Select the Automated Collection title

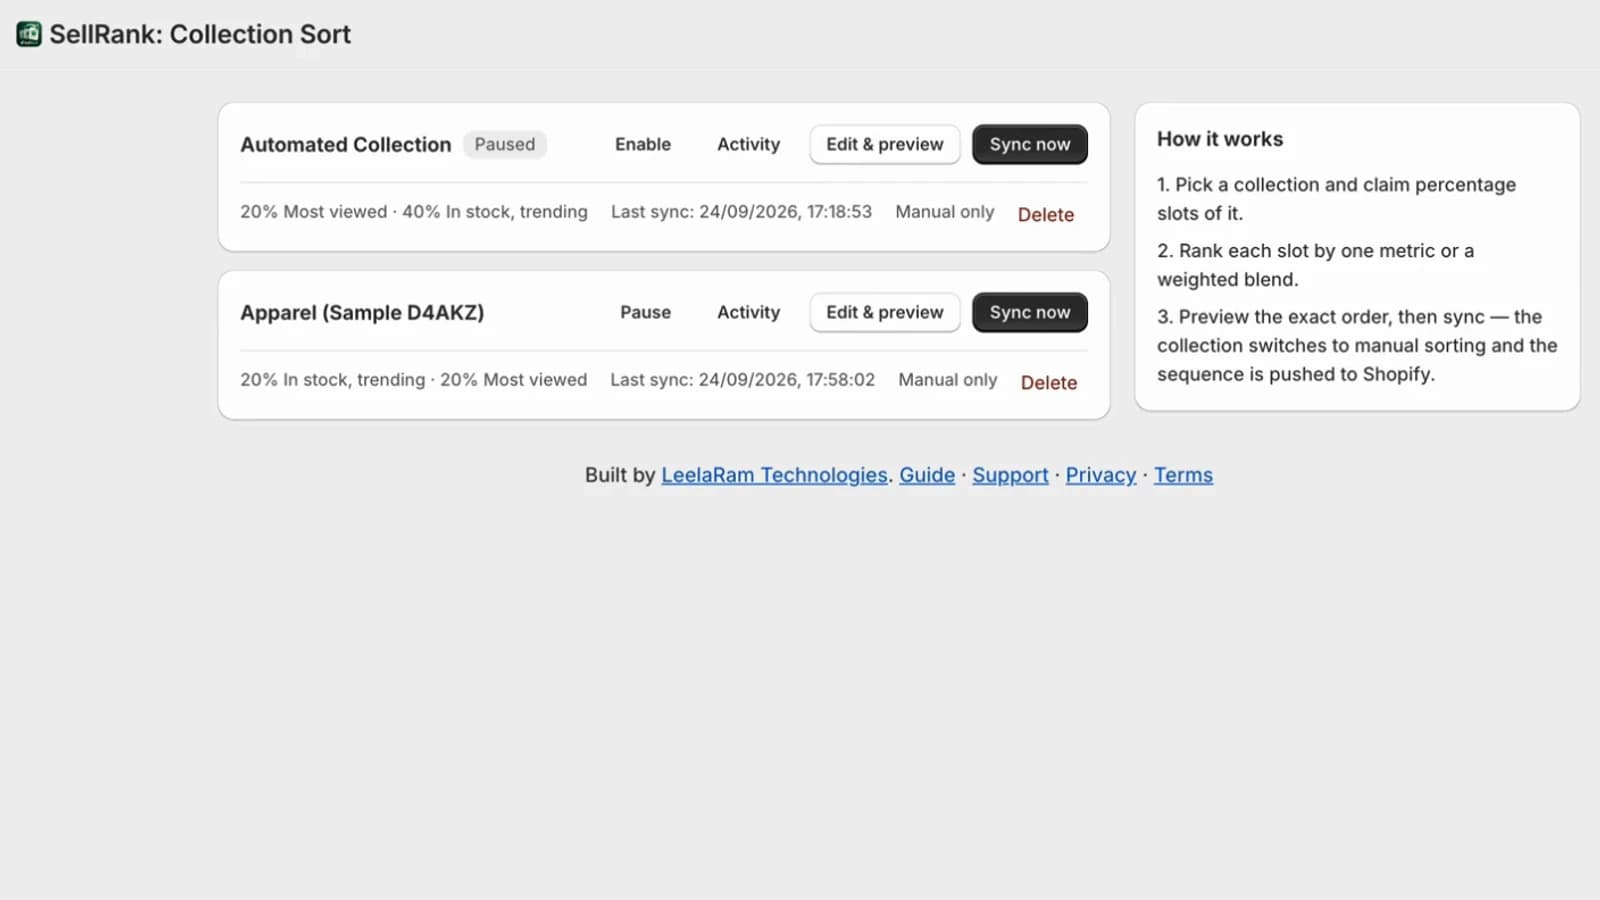pyautogui.click(x=346, y=144)
